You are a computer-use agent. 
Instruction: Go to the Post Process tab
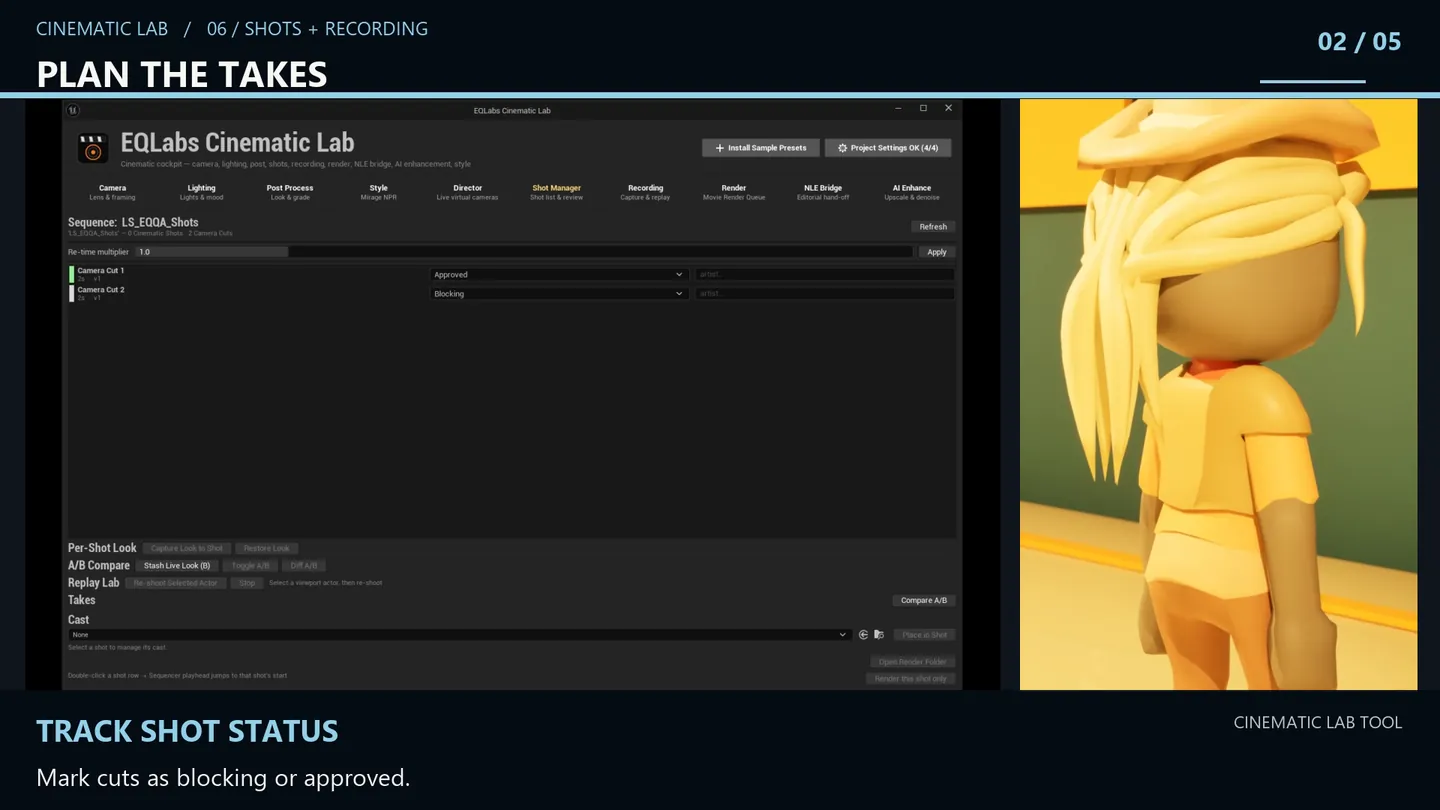[290, 192]
